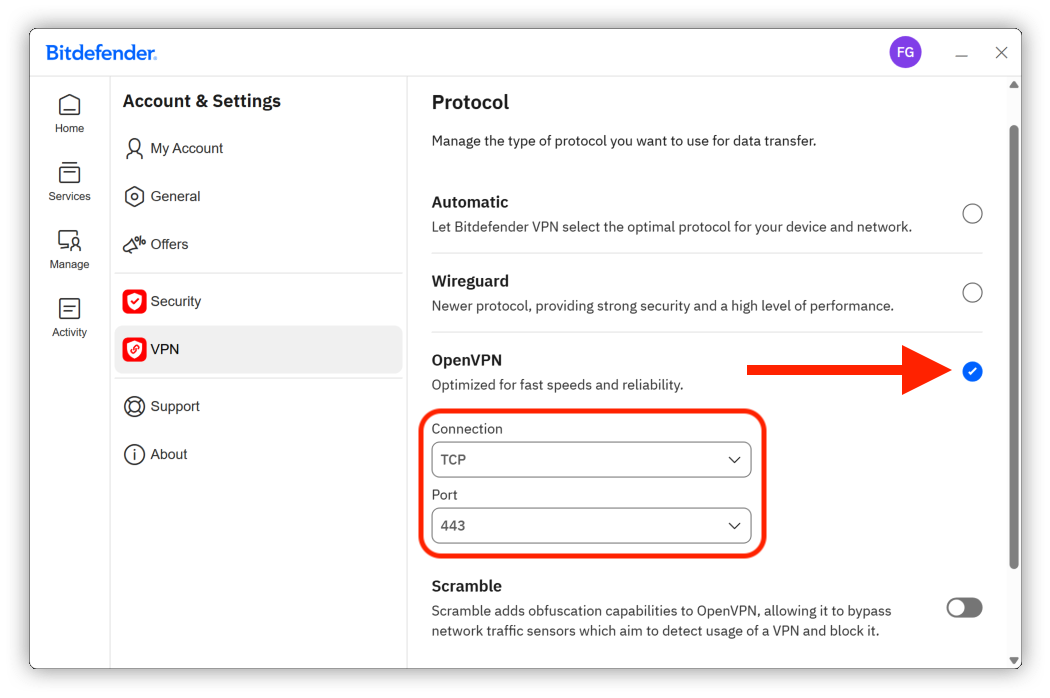Toggle the Scramble switch on

point(964,608)
